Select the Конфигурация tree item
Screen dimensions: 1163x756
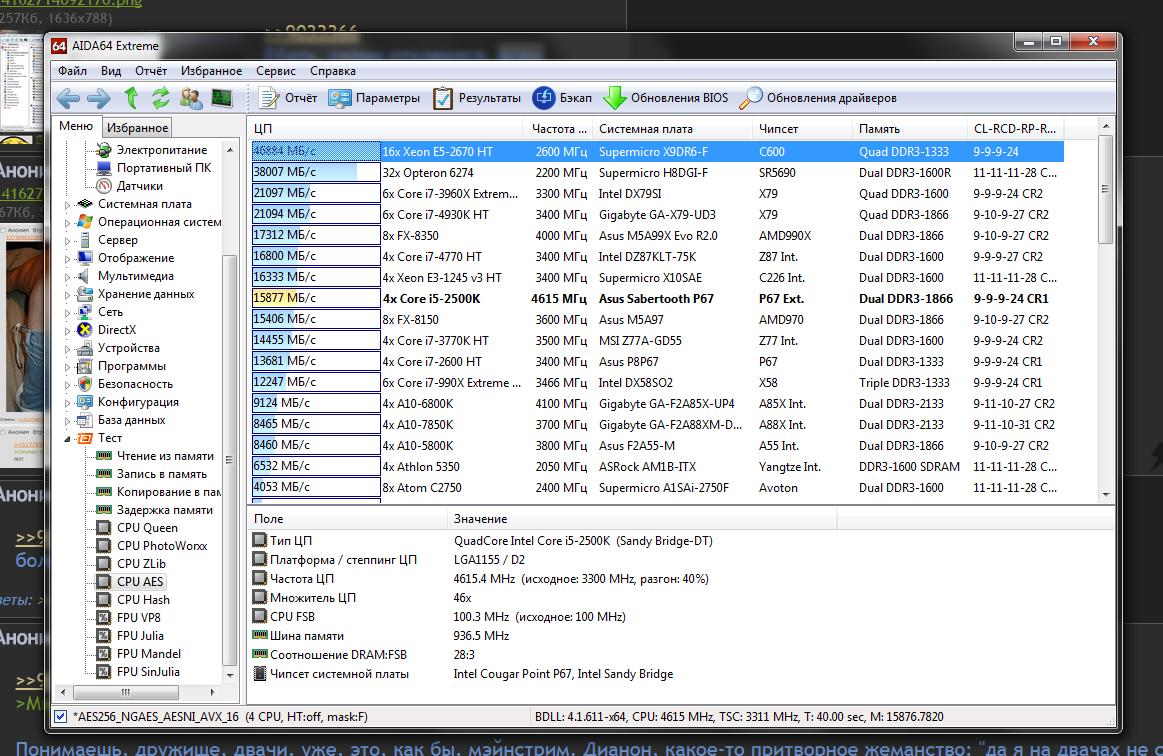tap(138, 402)
